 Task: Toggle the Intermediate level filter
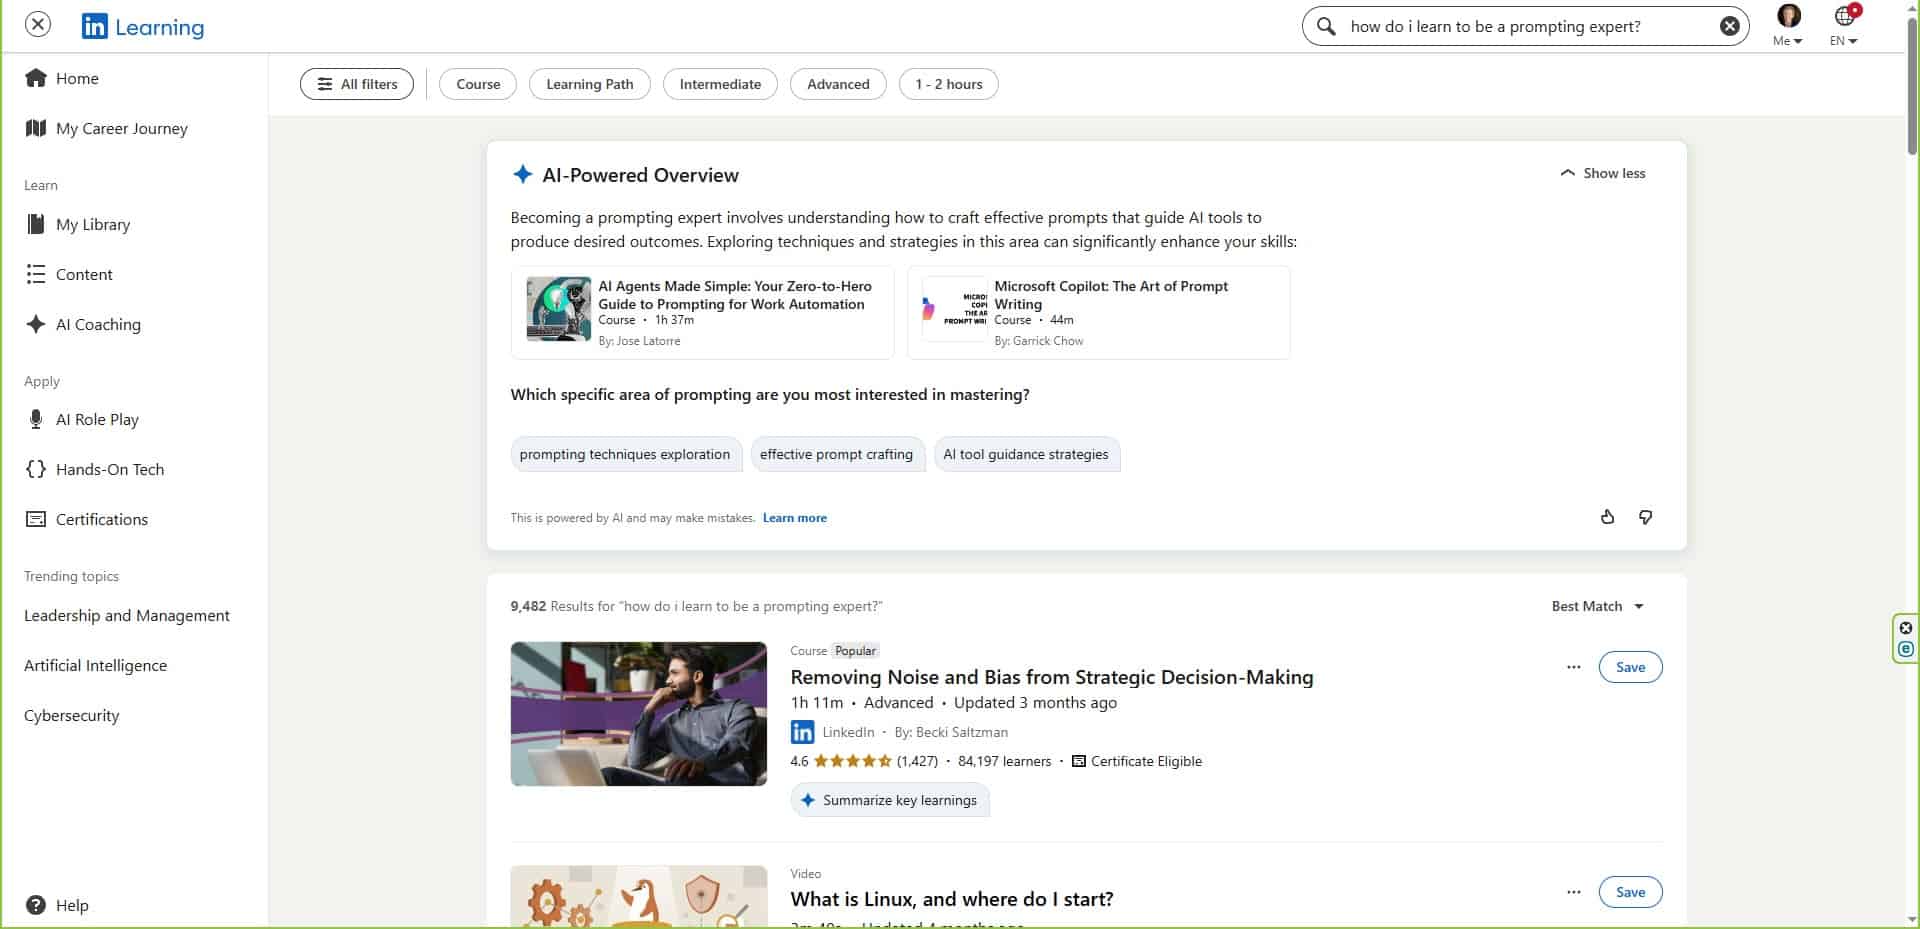point(720,84)
